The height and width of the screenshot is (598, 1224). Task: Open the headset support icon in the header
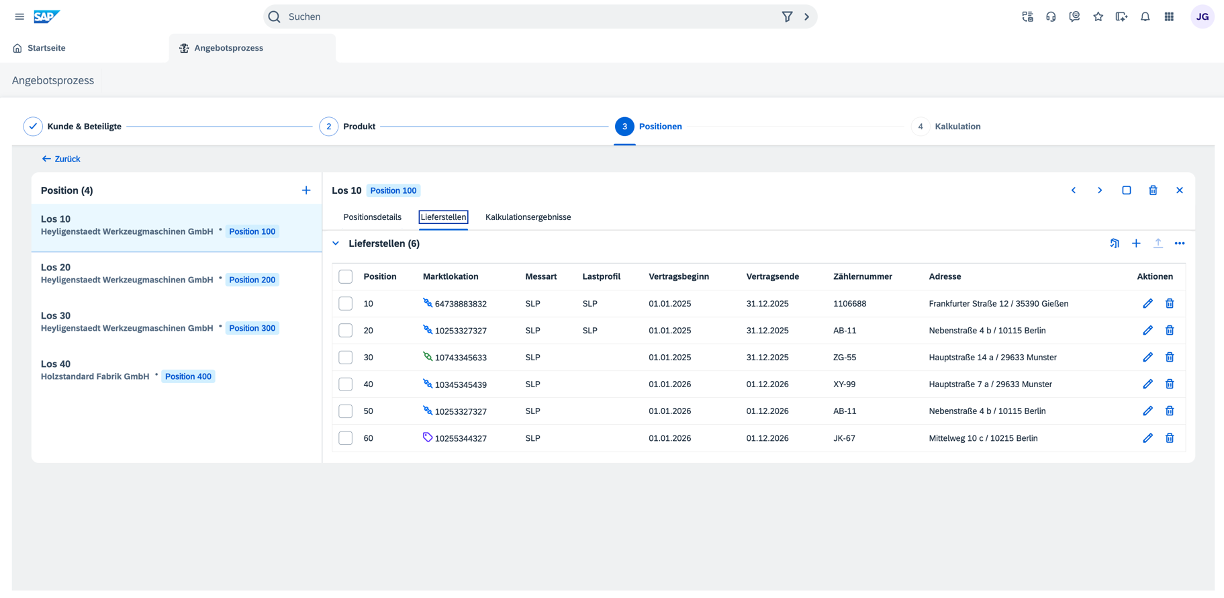tap(1051, 17)
